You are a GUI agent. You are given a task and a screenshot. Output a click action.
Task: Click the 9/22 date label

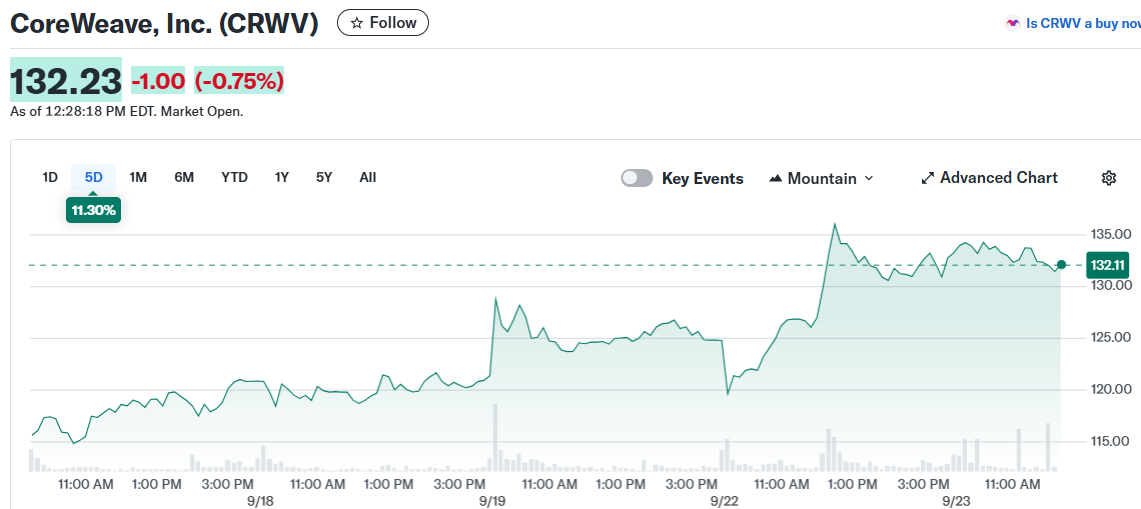pyautogui.click(x=725, y=502)
